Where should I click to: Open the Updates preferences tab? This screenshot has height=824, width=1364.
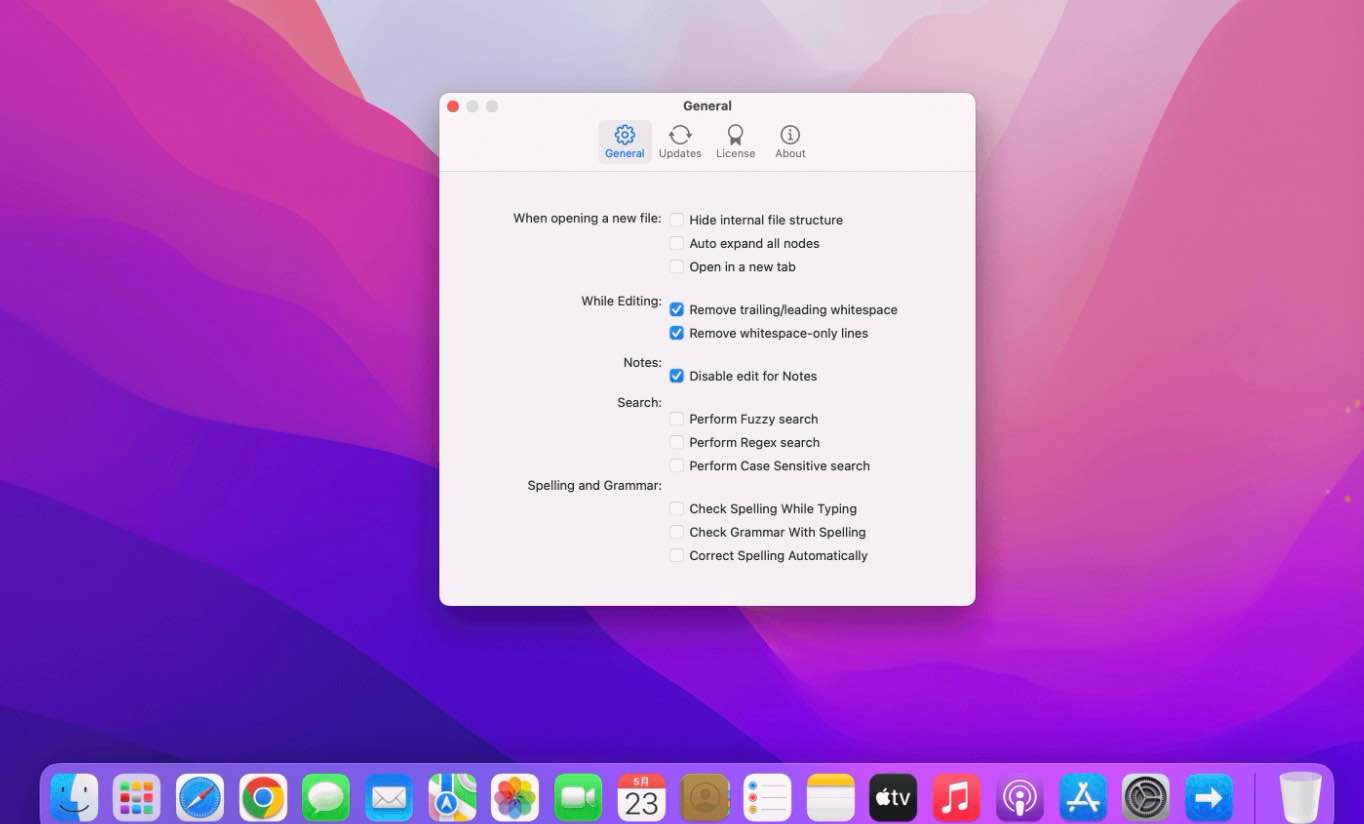point(679,141)
